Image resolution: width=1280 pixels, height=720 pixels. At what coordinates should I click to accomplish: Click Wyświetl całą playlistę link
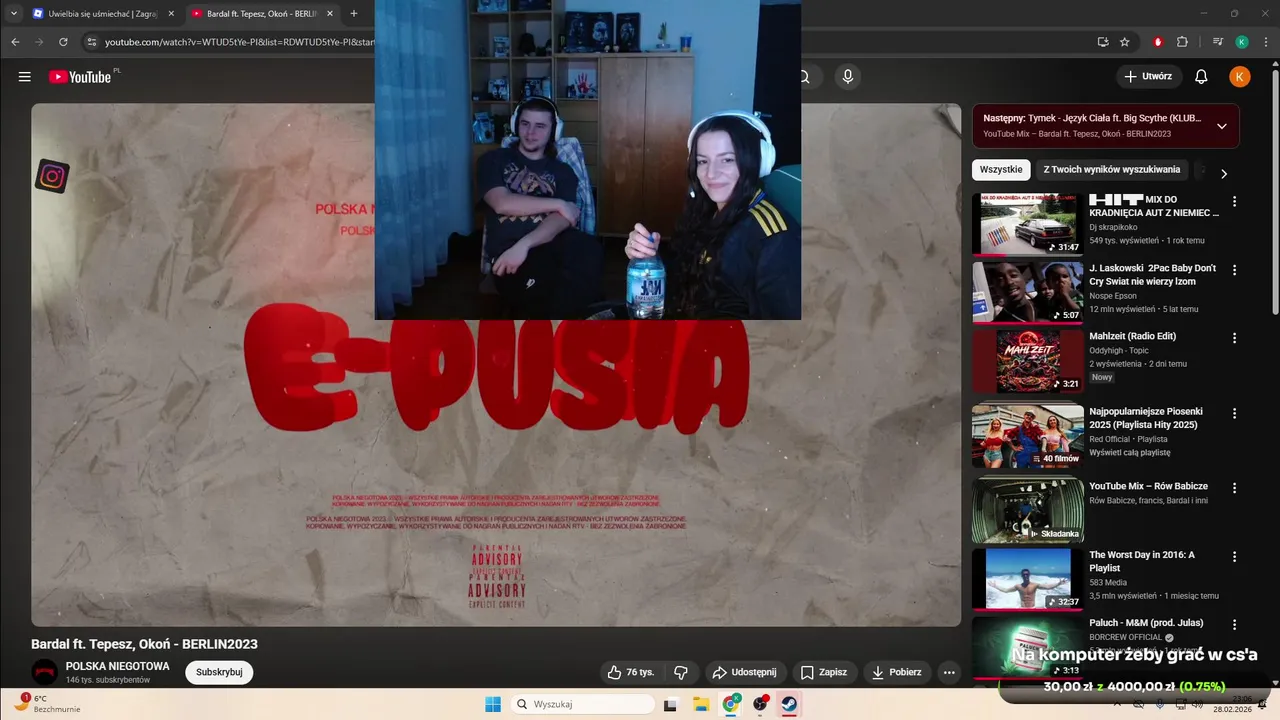(1129, 452)
